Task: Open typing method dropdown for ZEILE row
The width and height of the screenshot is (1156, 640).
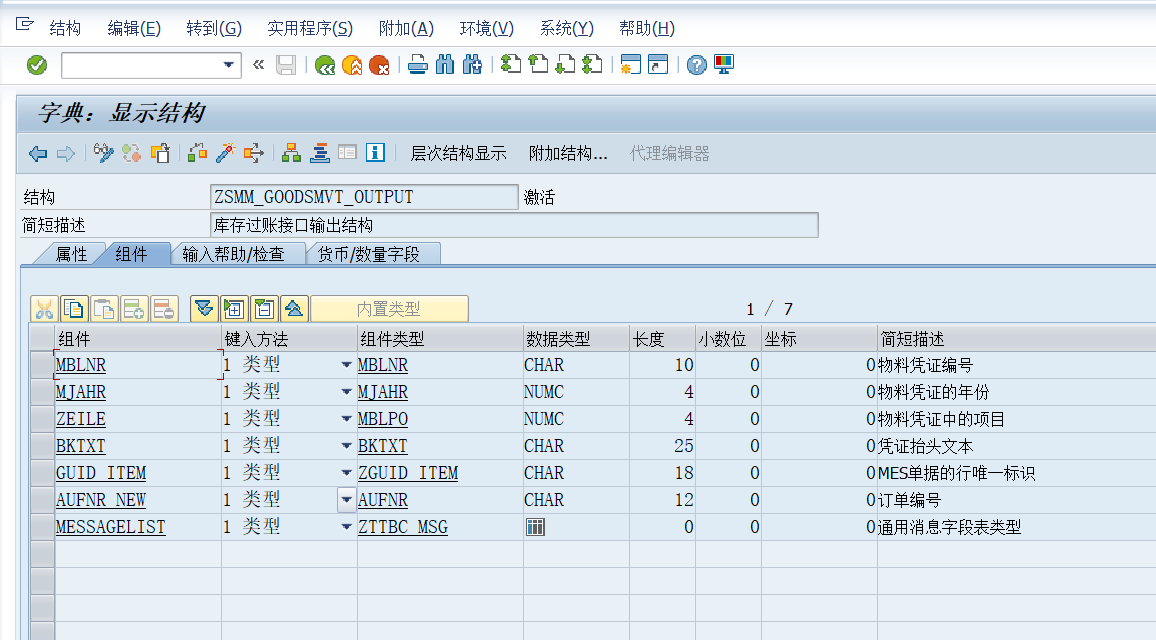Action: tap(347, 419)
